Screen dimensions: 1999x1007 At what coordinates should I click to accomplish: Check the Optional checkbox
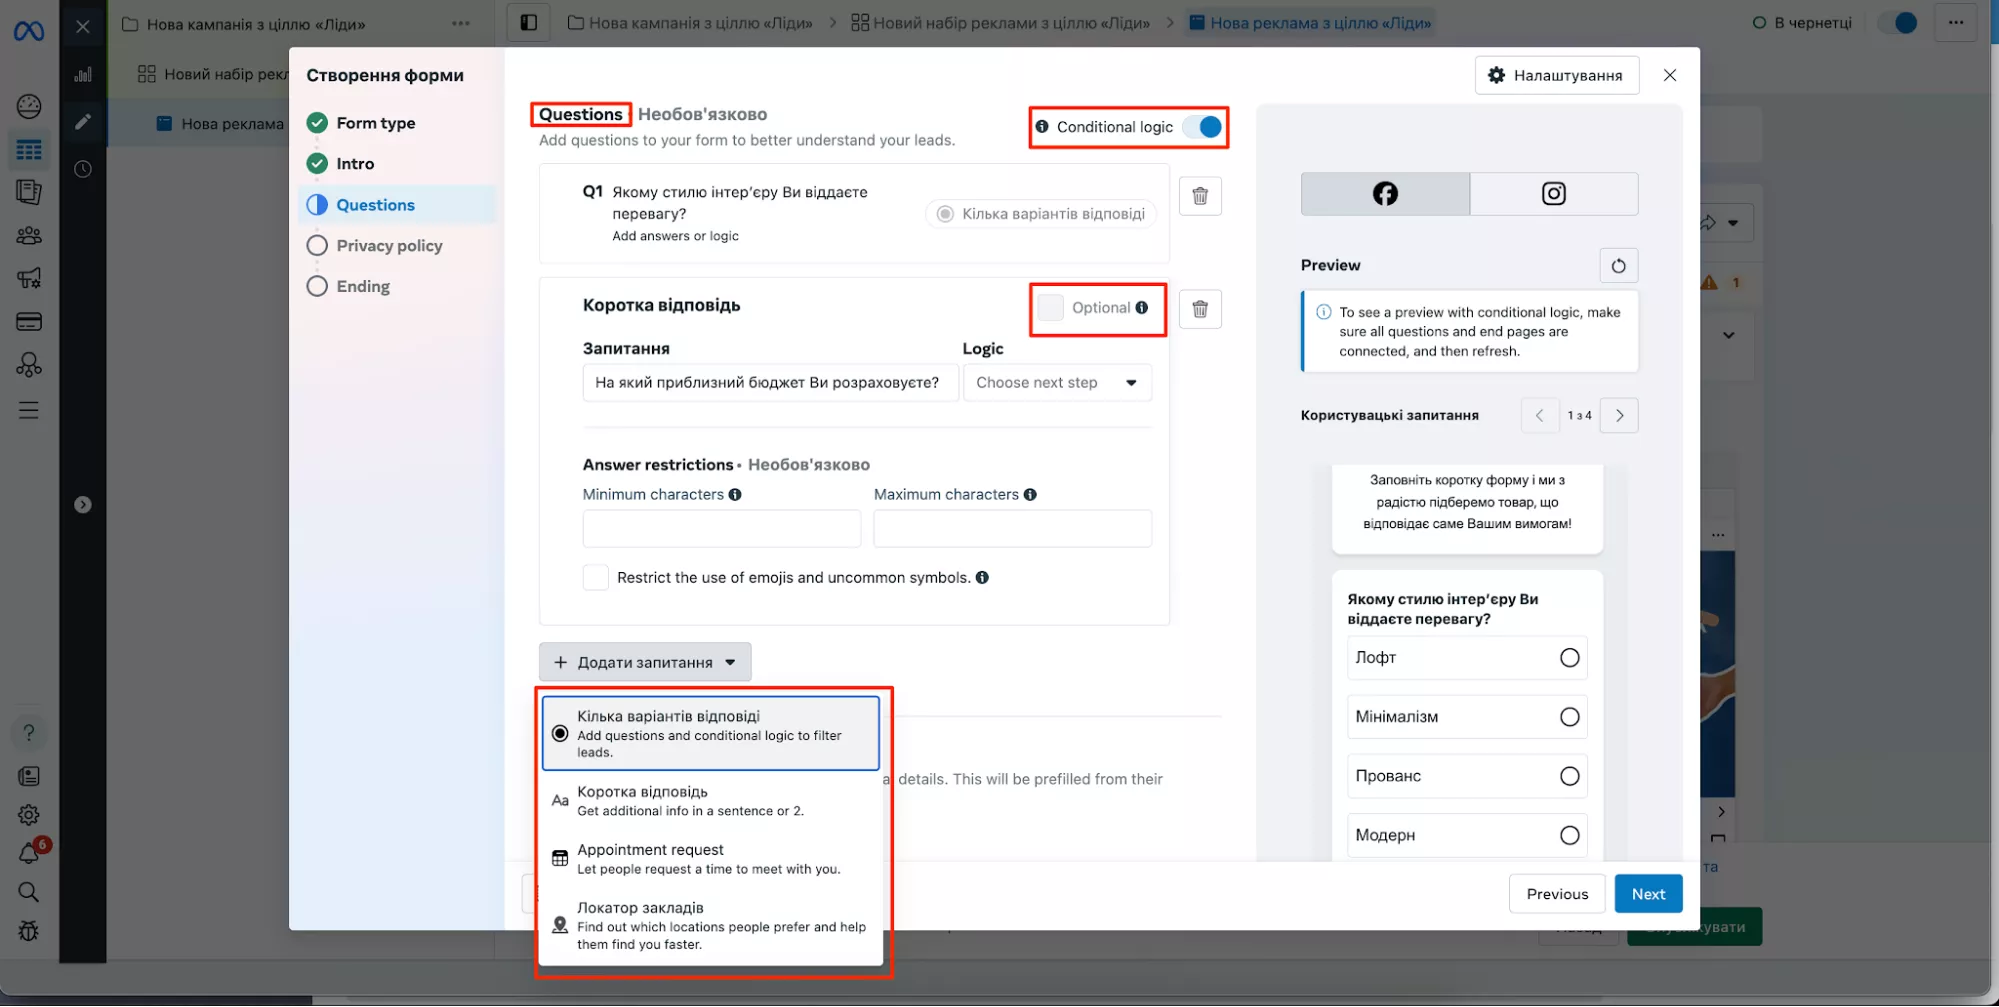tap(1050, 308)
